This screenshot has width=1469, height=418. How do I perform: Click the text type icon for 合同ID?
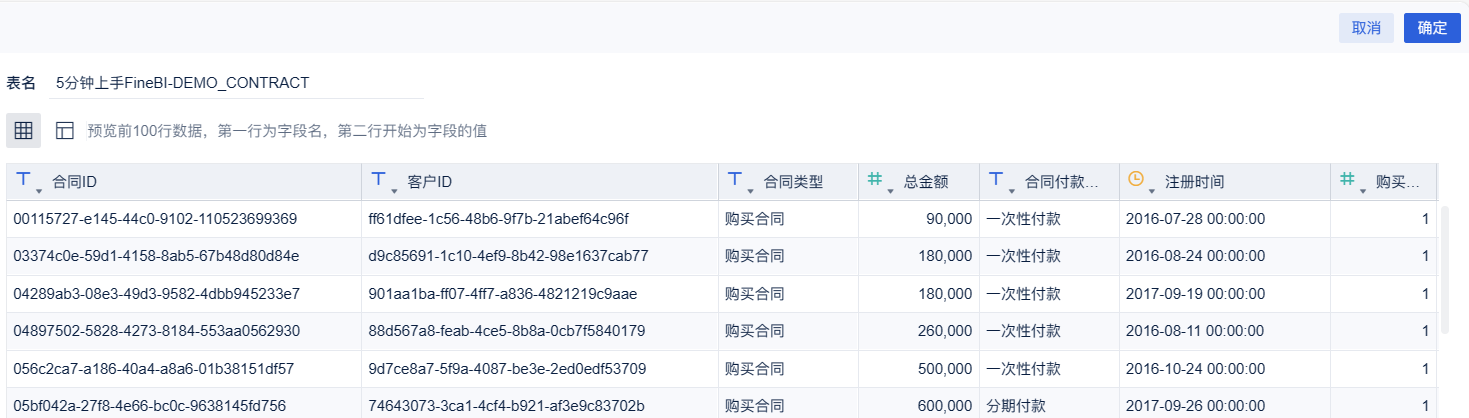point(24,180)
